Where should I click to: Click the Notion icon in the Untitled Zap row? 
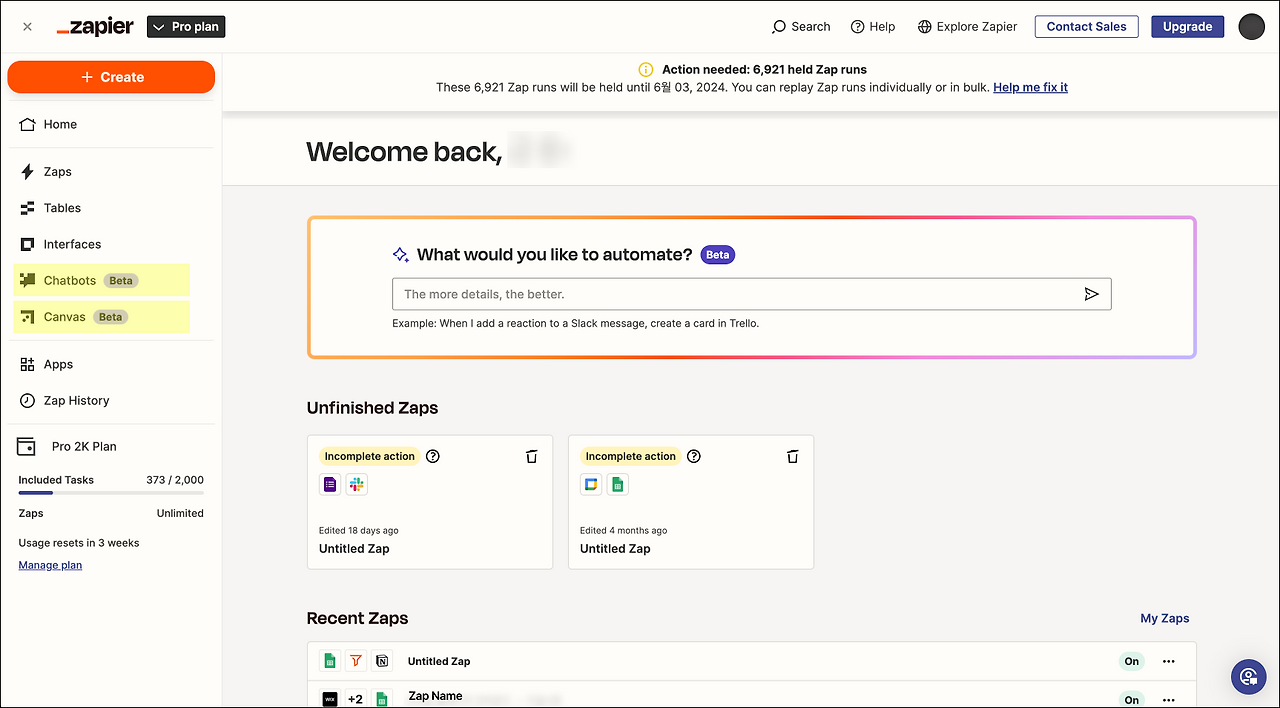pos(382,661)
